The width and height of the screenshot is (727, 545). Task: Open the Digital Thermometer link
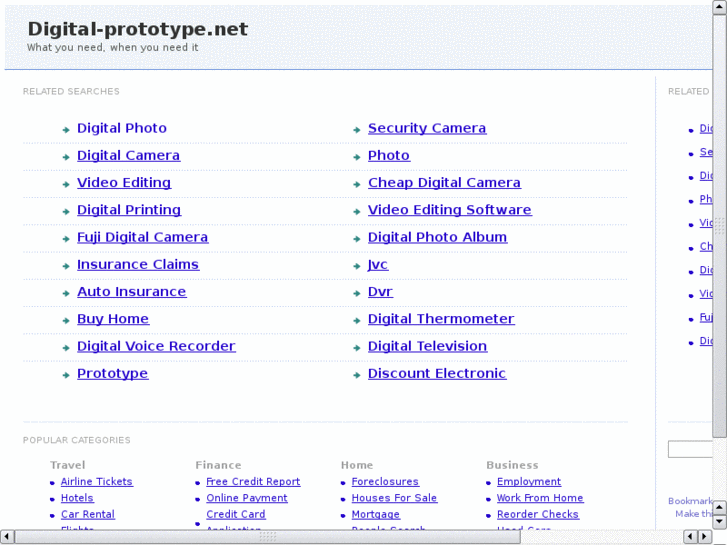pos(441,319)
